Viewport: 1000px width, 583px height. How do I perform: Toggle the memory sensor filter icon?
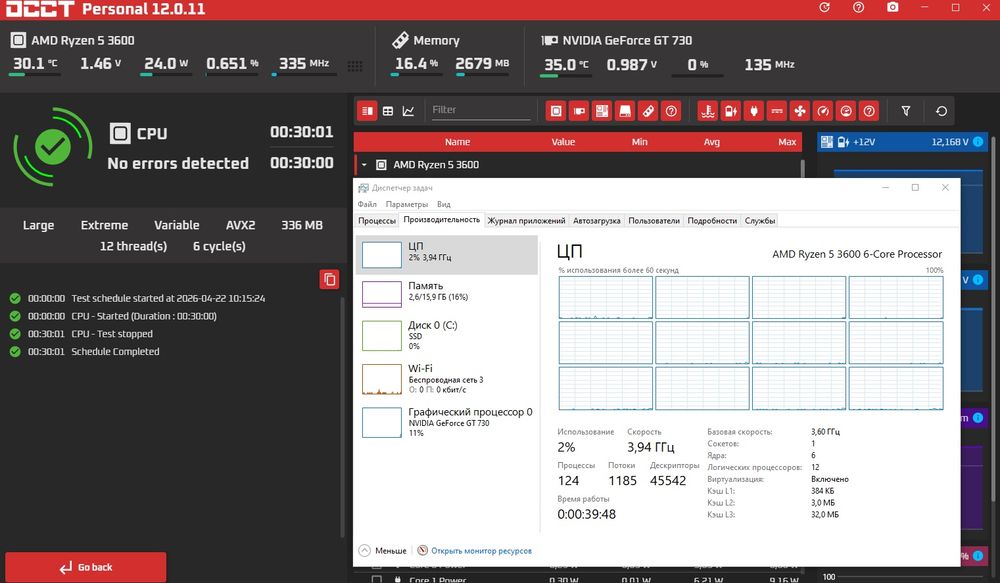pyautogui.click(x=648, y=111)
